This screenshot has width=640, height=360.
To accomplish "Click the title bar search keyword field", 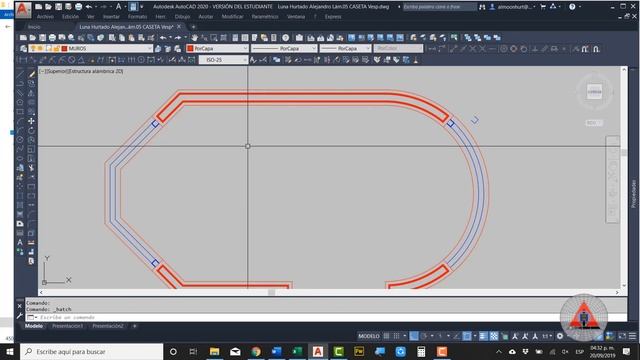I will pos(439,7).
